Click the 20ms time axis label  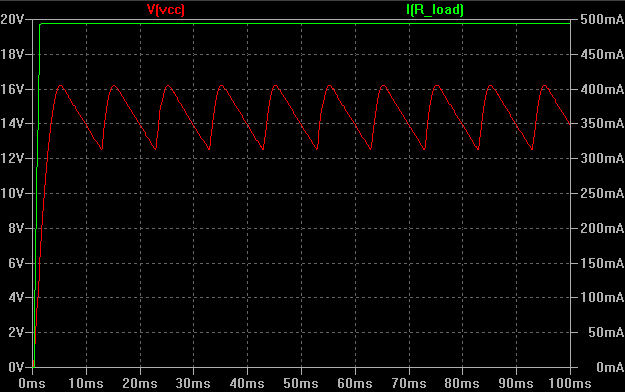pos(140,384)
